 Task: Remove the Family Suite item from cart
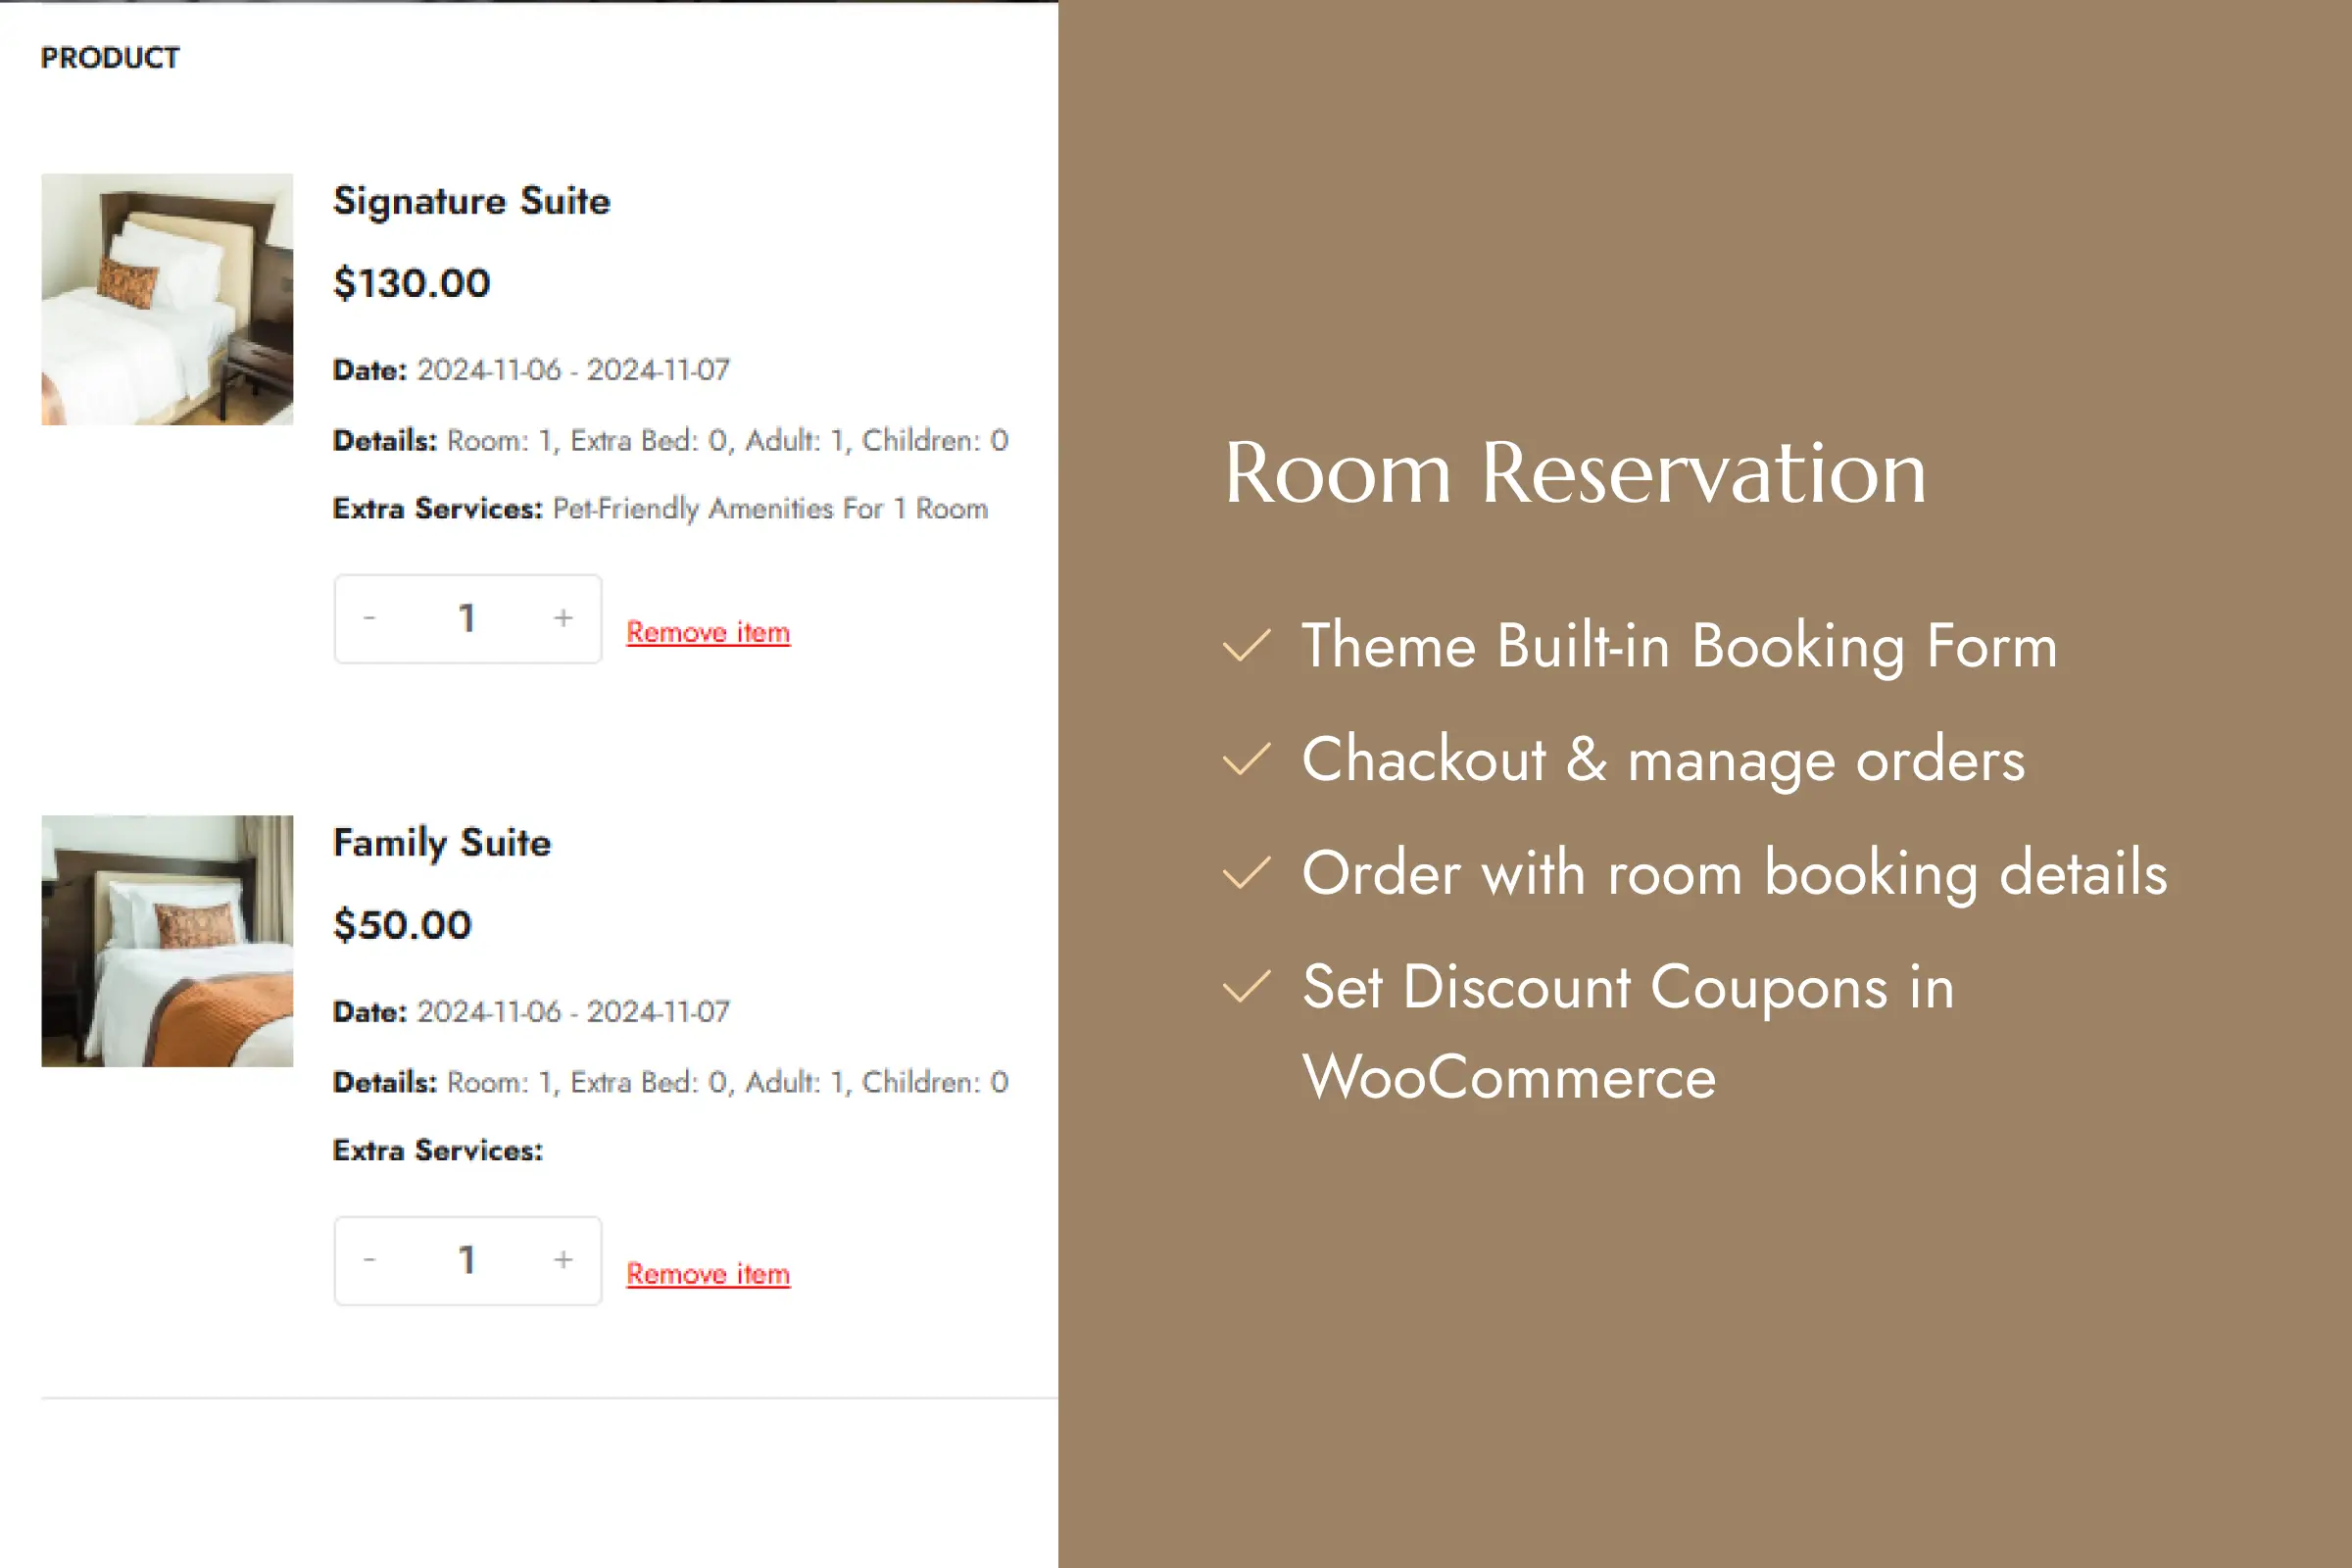(708, 1274)
